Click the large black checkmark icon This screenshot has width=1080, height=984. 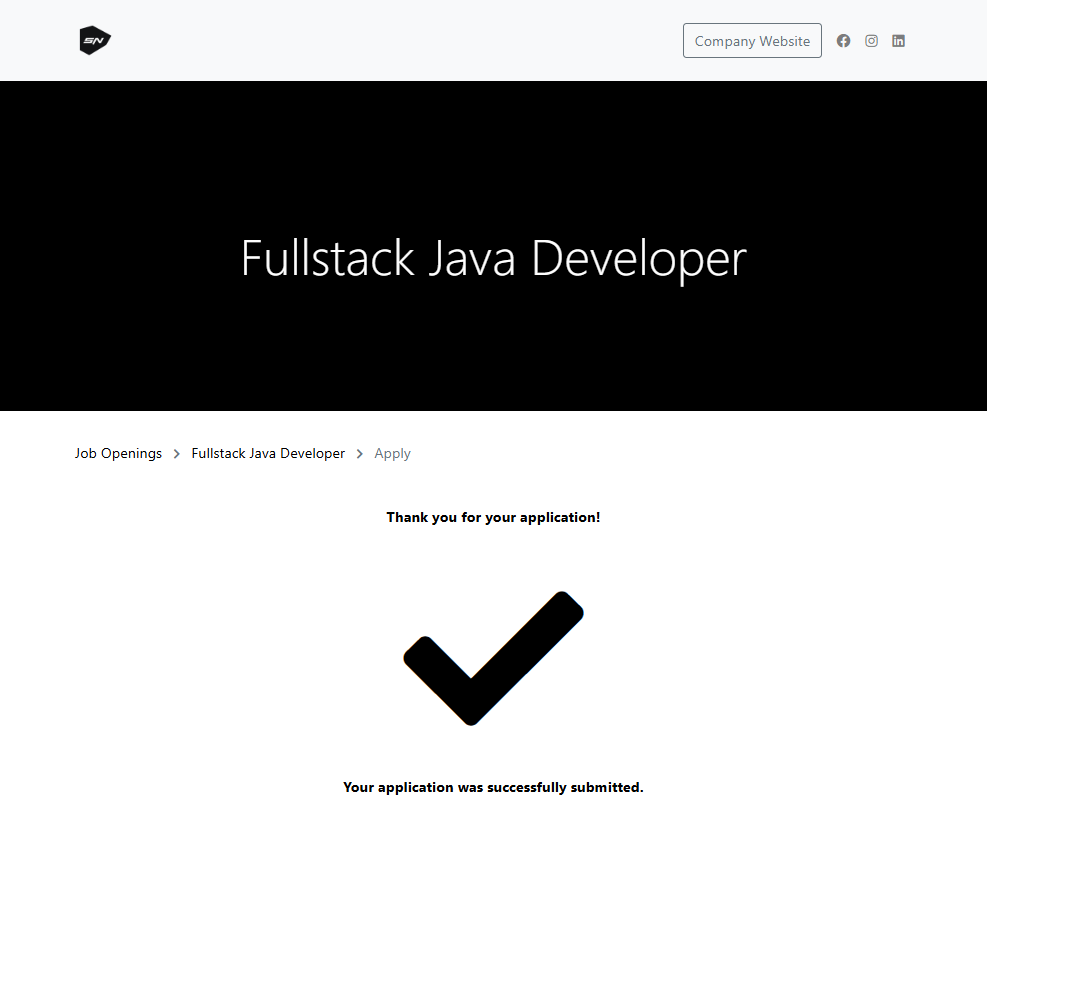[493, 657]
